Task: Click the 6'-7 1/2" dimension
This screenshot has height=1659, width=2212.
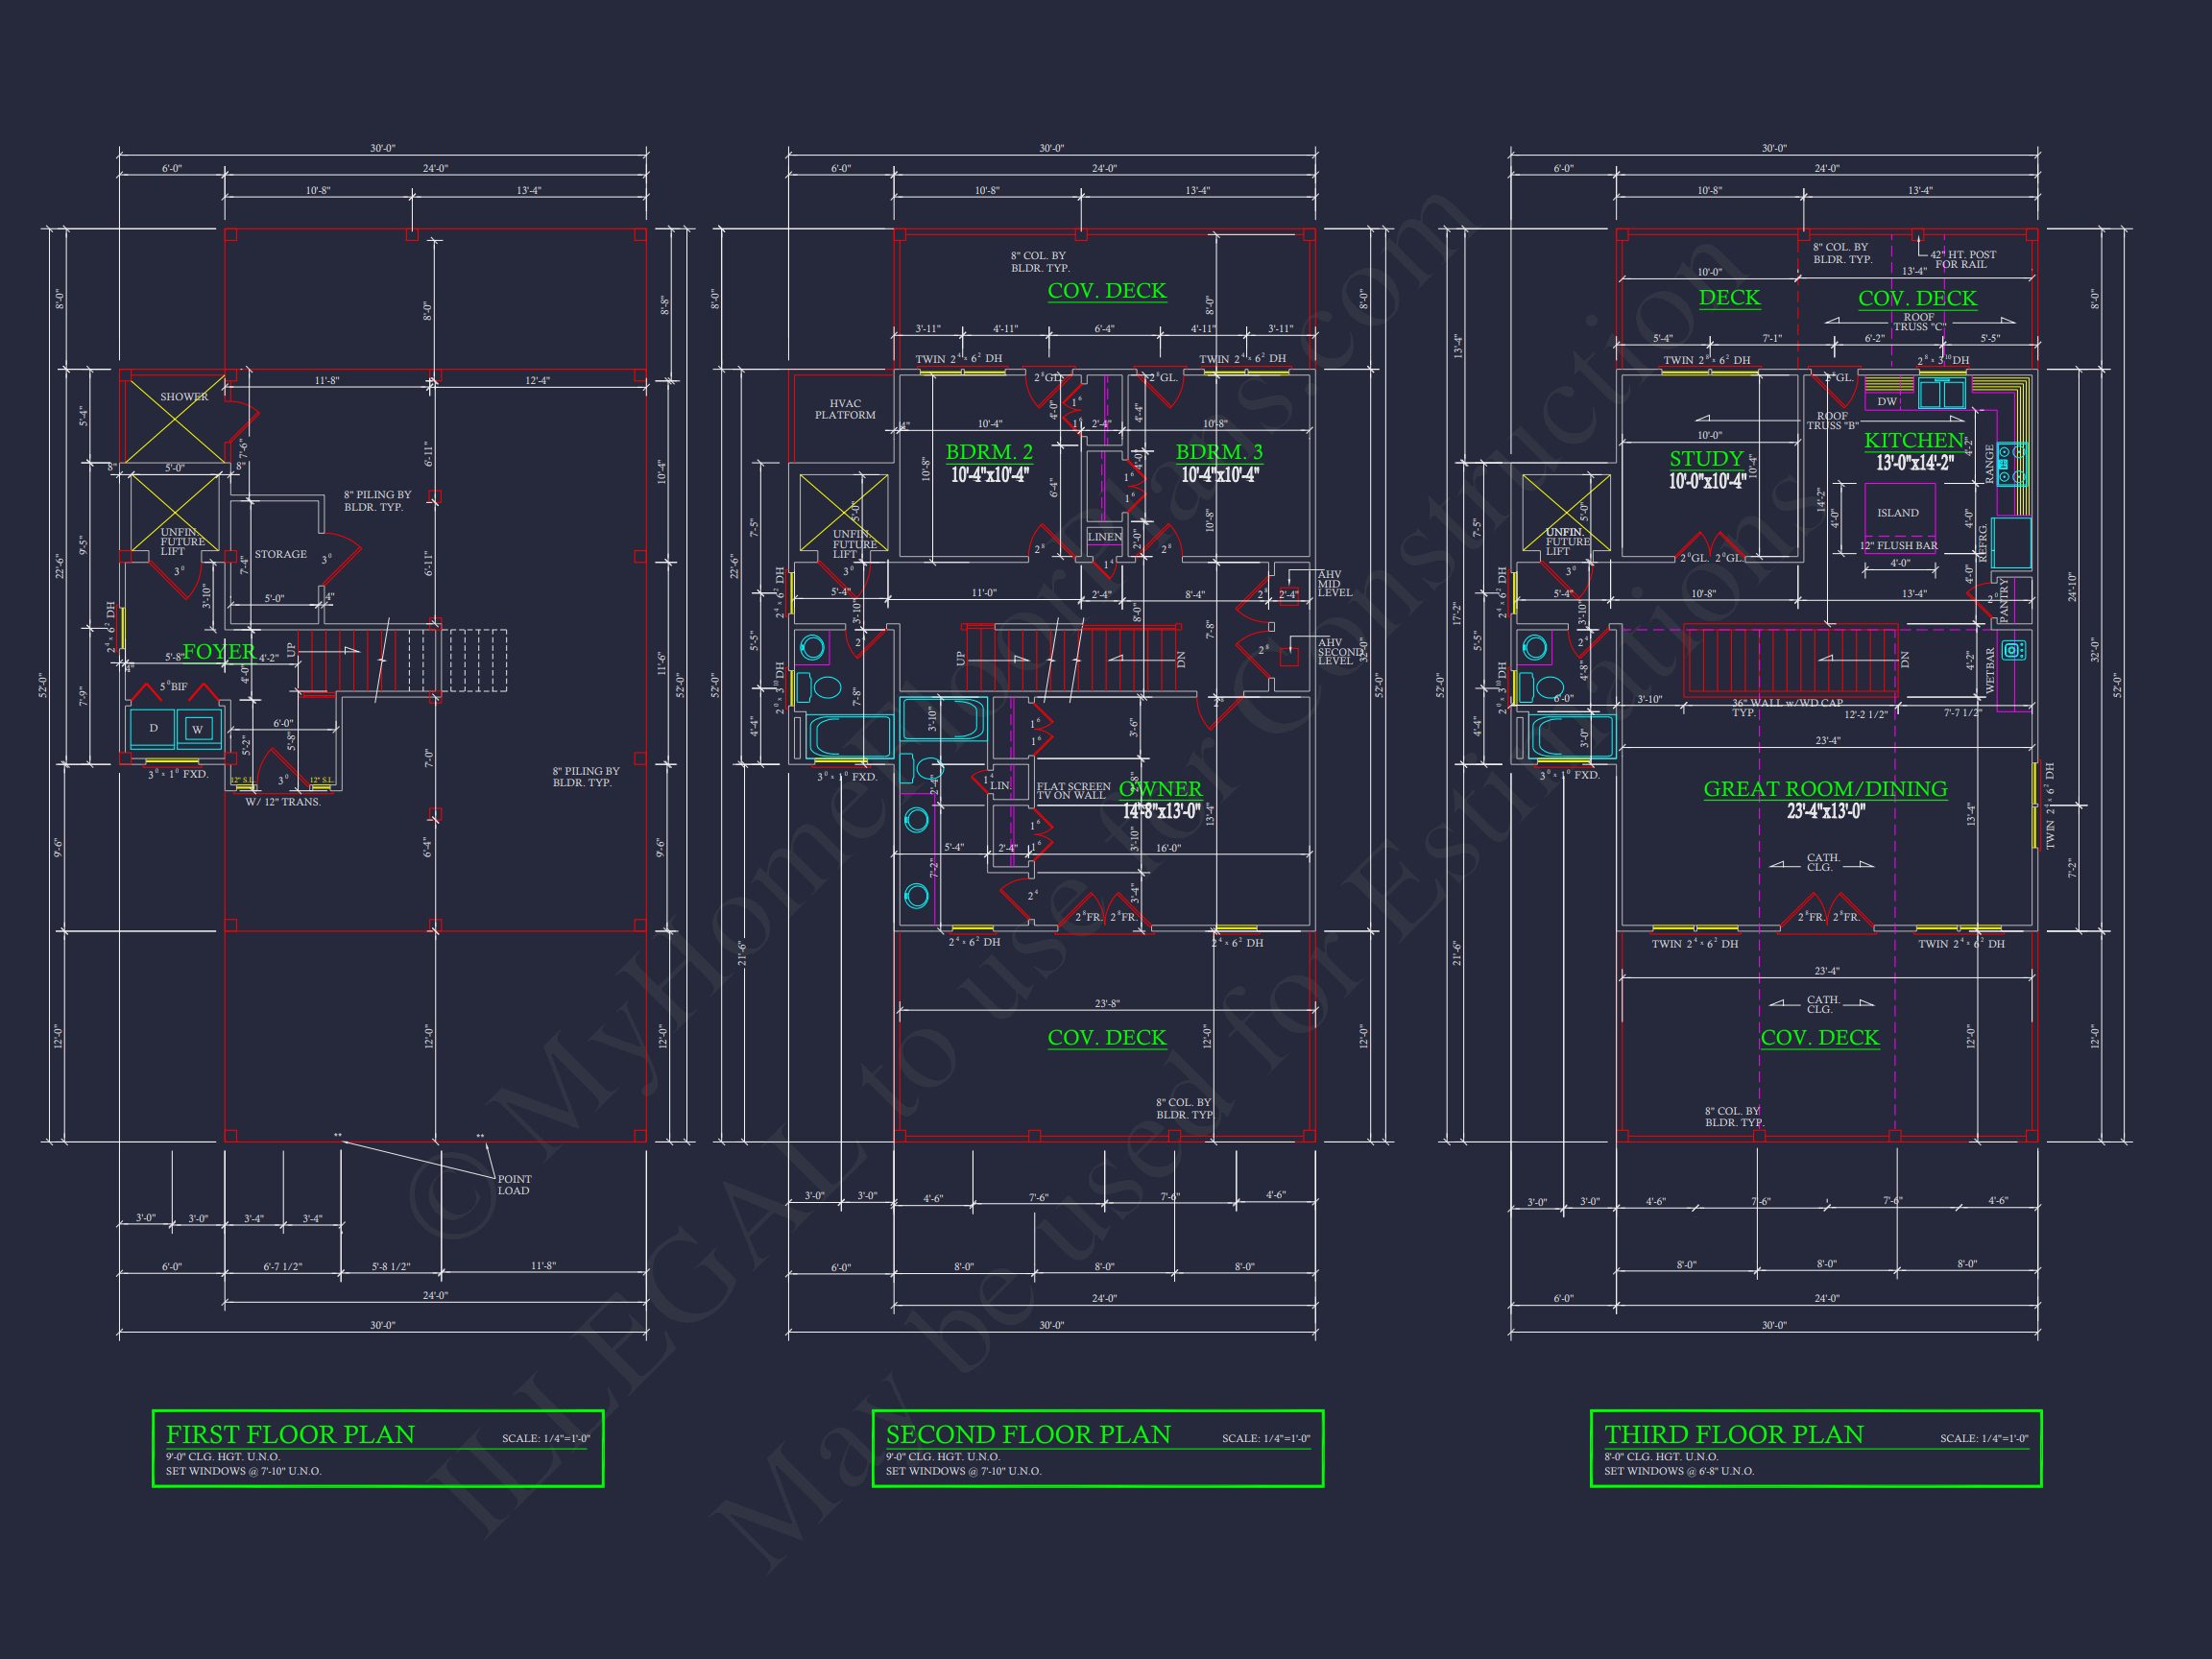Action: (282, 1267)
